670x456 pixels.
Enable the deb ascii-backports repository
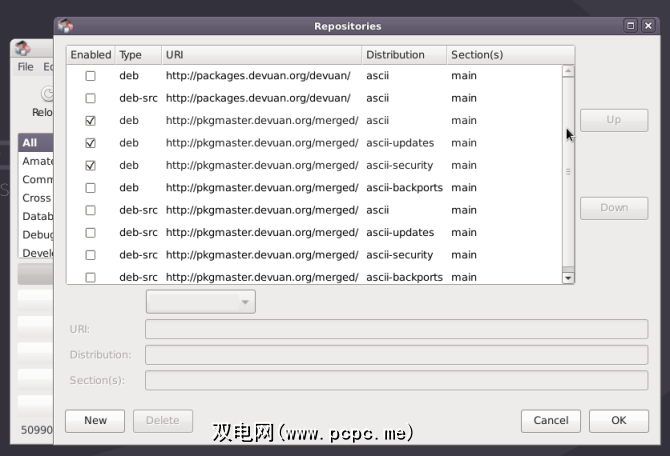tap(90, 188)
